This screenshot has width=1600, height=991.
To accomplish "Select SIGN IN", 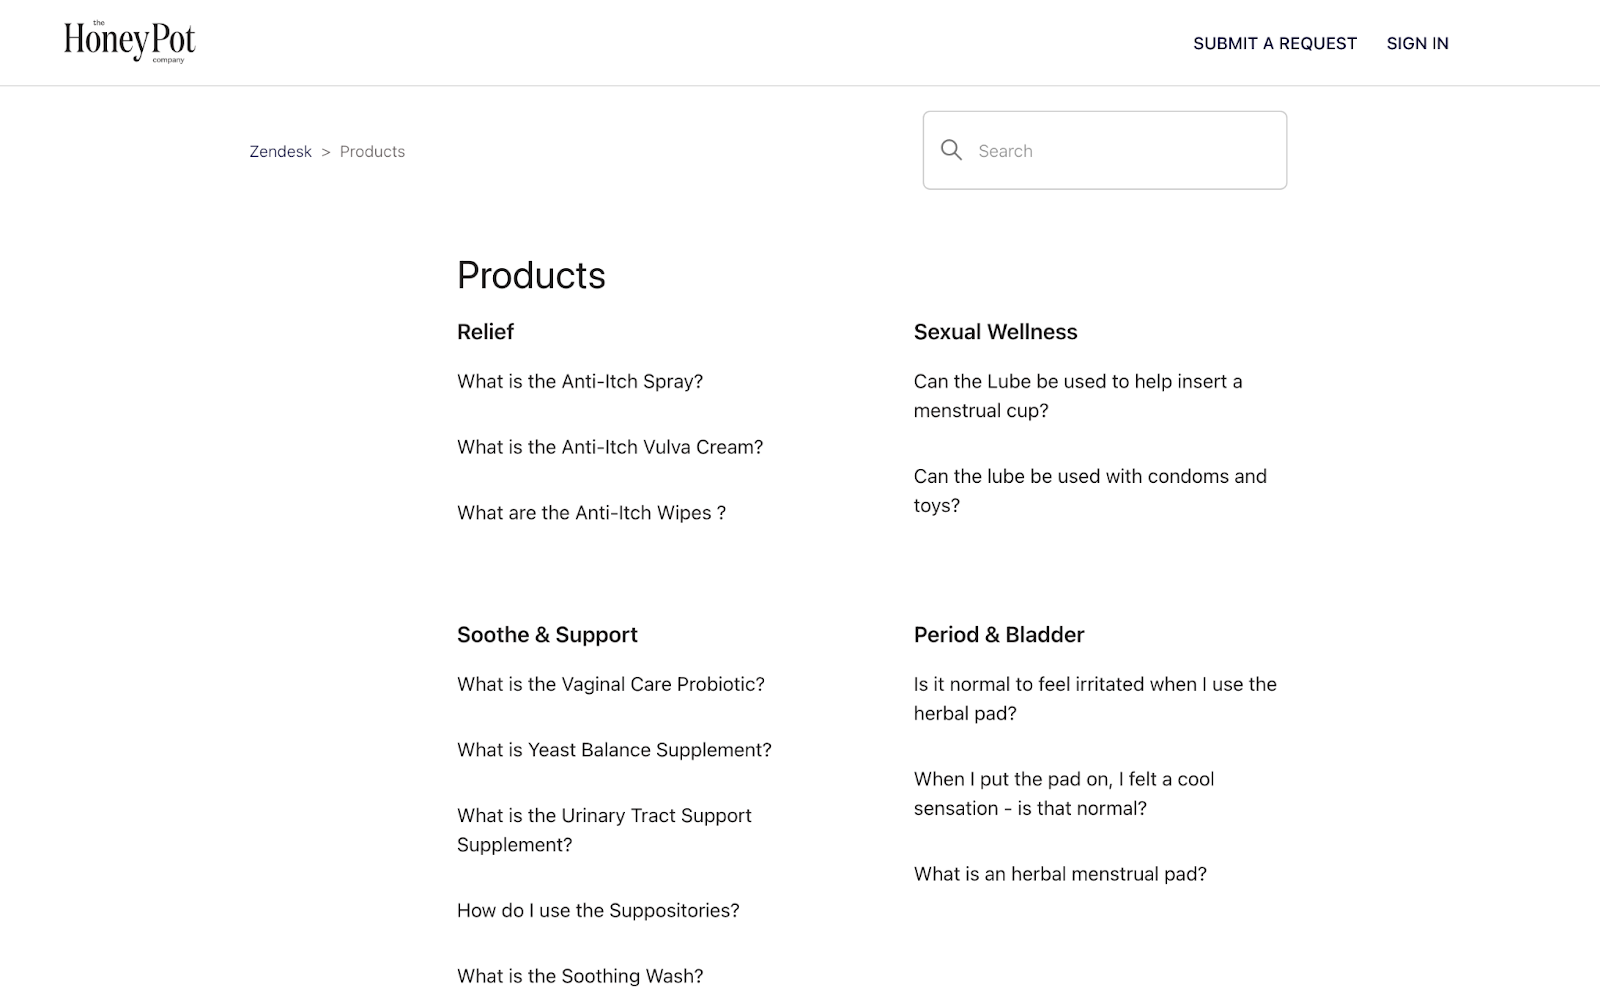I will click(x=1417, y=43).
